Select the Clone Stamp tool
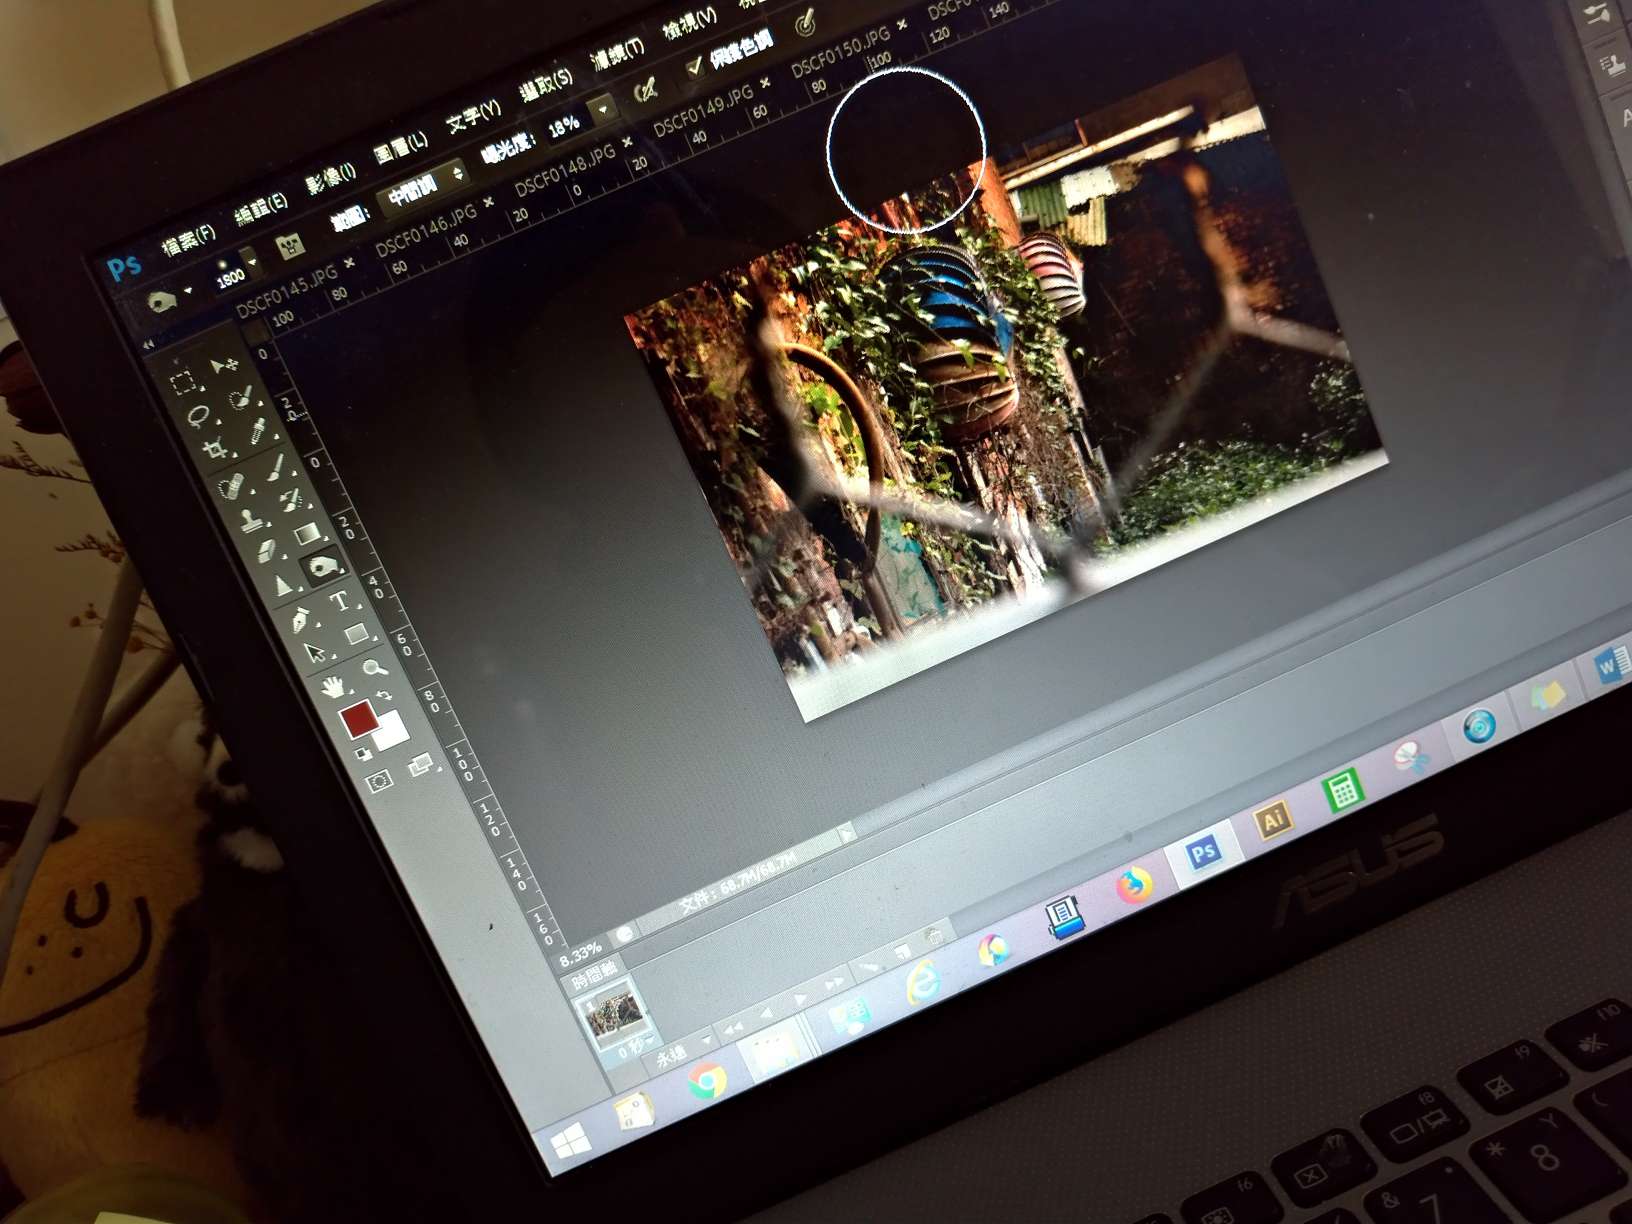This screenshot has height=1224, width=1632. [x=250, y=520]
